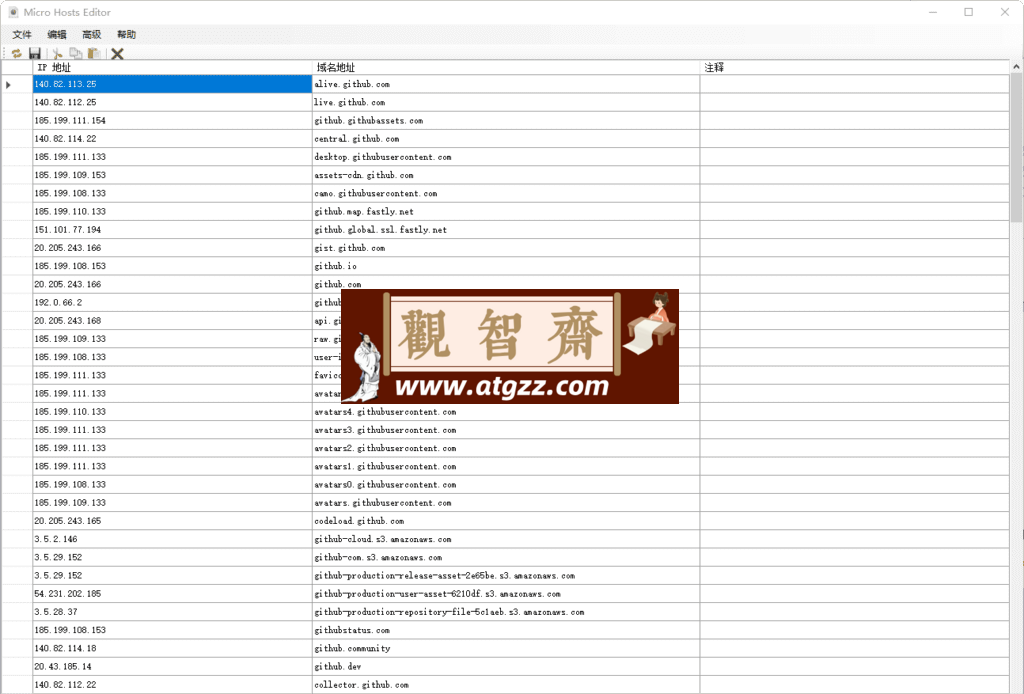This screenshot has width=1024, height=694.
Task: Select avatars4.githubusercontent.com cell
Action: pos(506,412)
